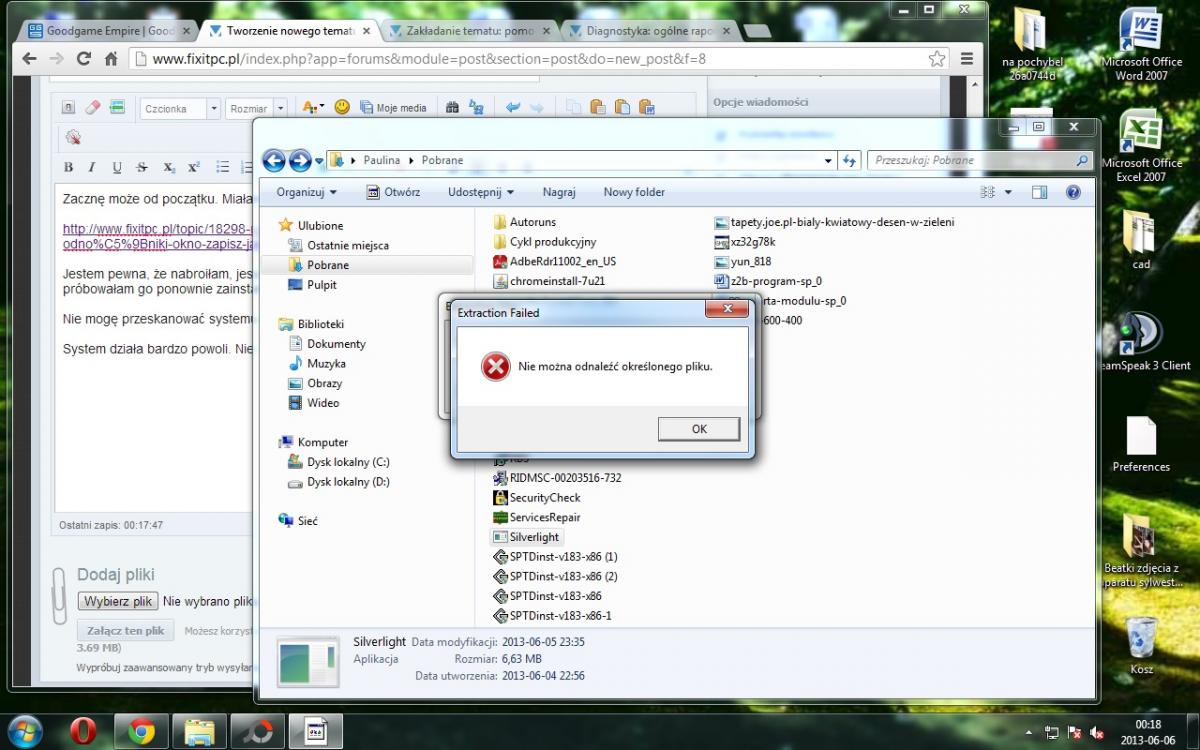Select Pulpit in the navigation pane
Screen dimensions: 1200x750
[x=321, y=285]
